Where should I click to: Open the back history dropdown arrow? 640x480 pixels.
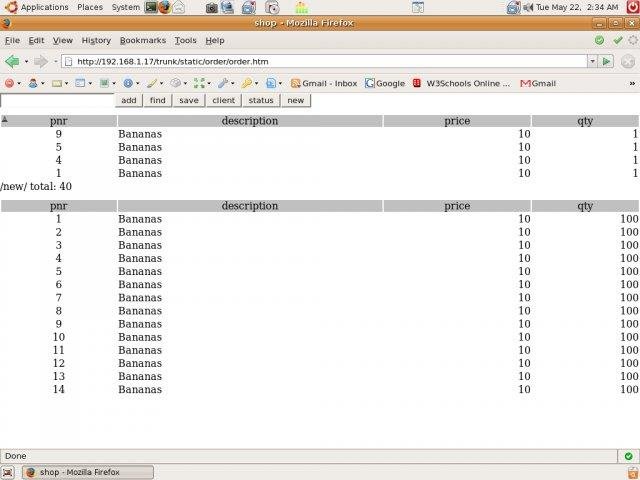coord(27,62)
